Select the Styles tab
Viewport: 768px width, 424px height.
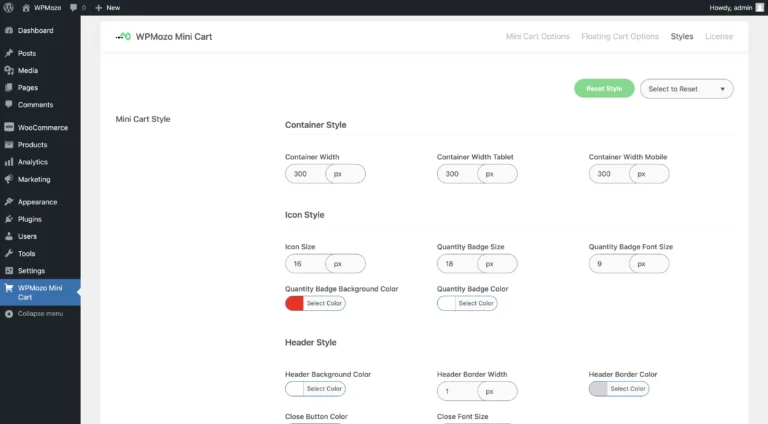682,36
